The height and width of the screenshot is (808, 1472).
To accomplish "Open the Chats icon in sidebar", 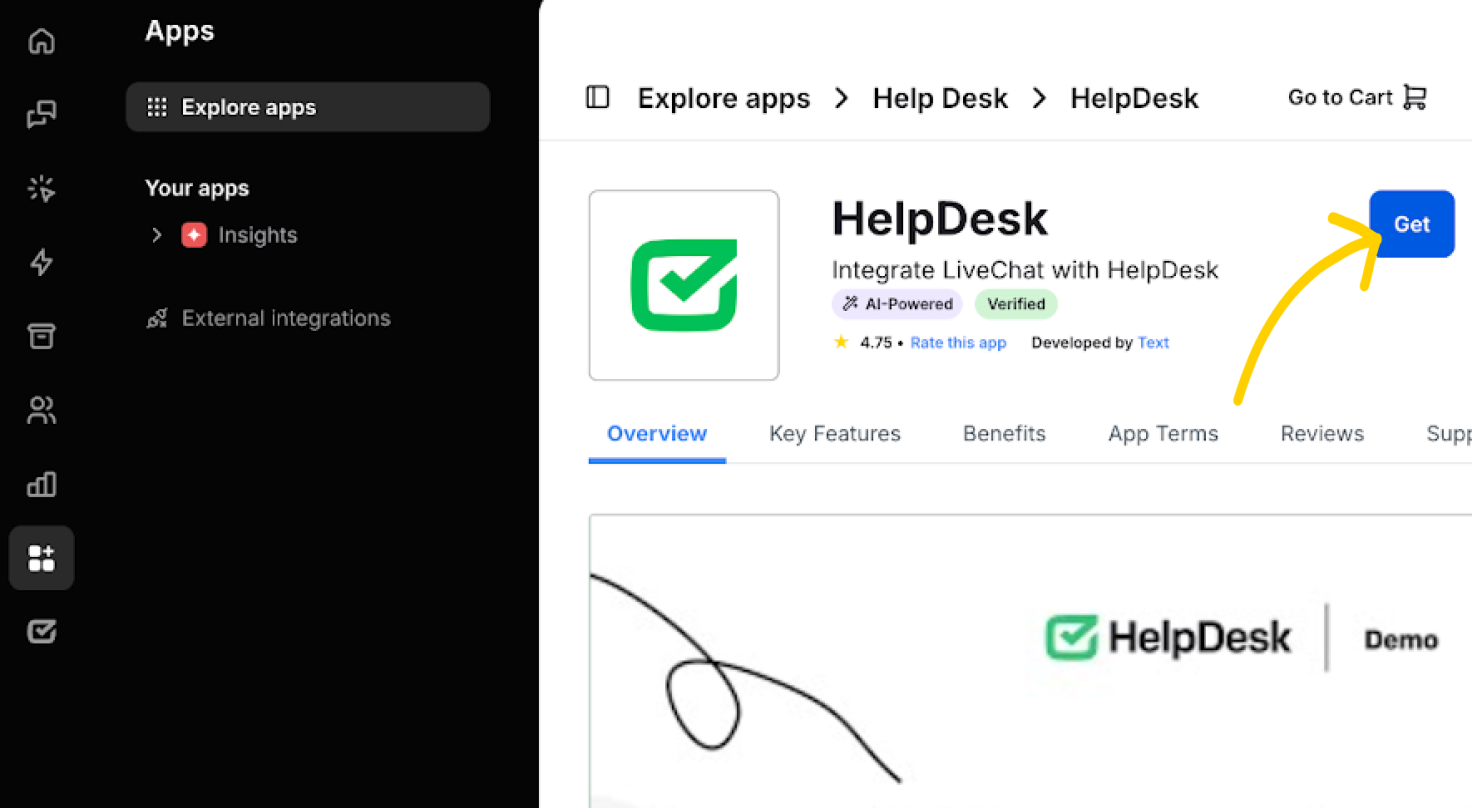I will (41, 115).
